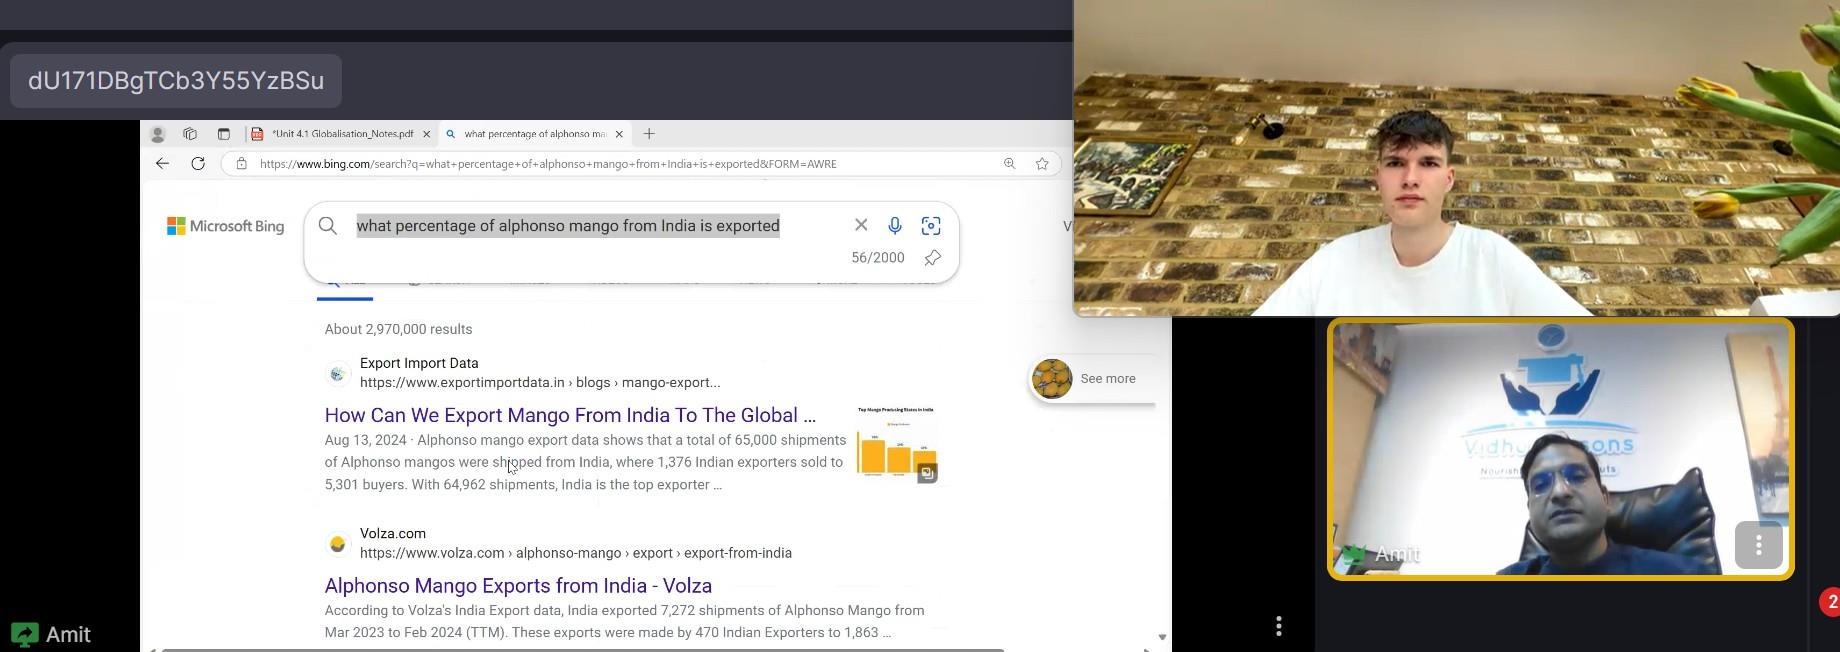The width and height of the screenshot is (1840, 652).
Task: Open the Edge workspaces icon
Action: coord(190,134)
